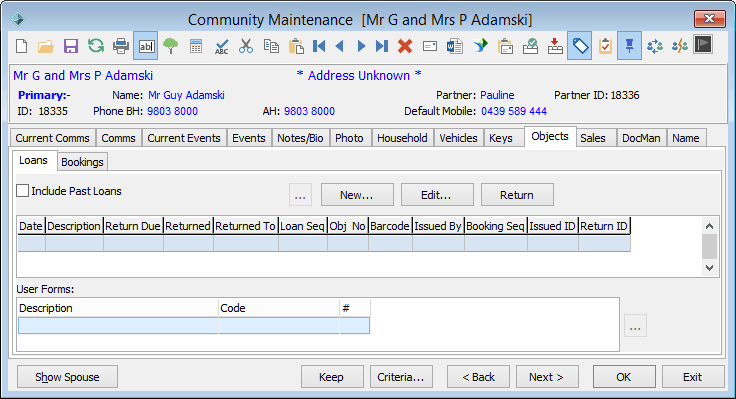736x399 pixels.
Task: Click the inbox with red download arrow icon
Action: tap(555, 46)
